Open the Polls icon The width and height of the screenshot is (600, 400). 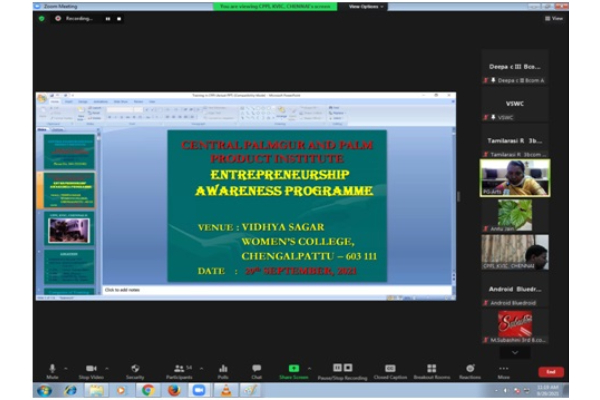(x=223, y=369)
